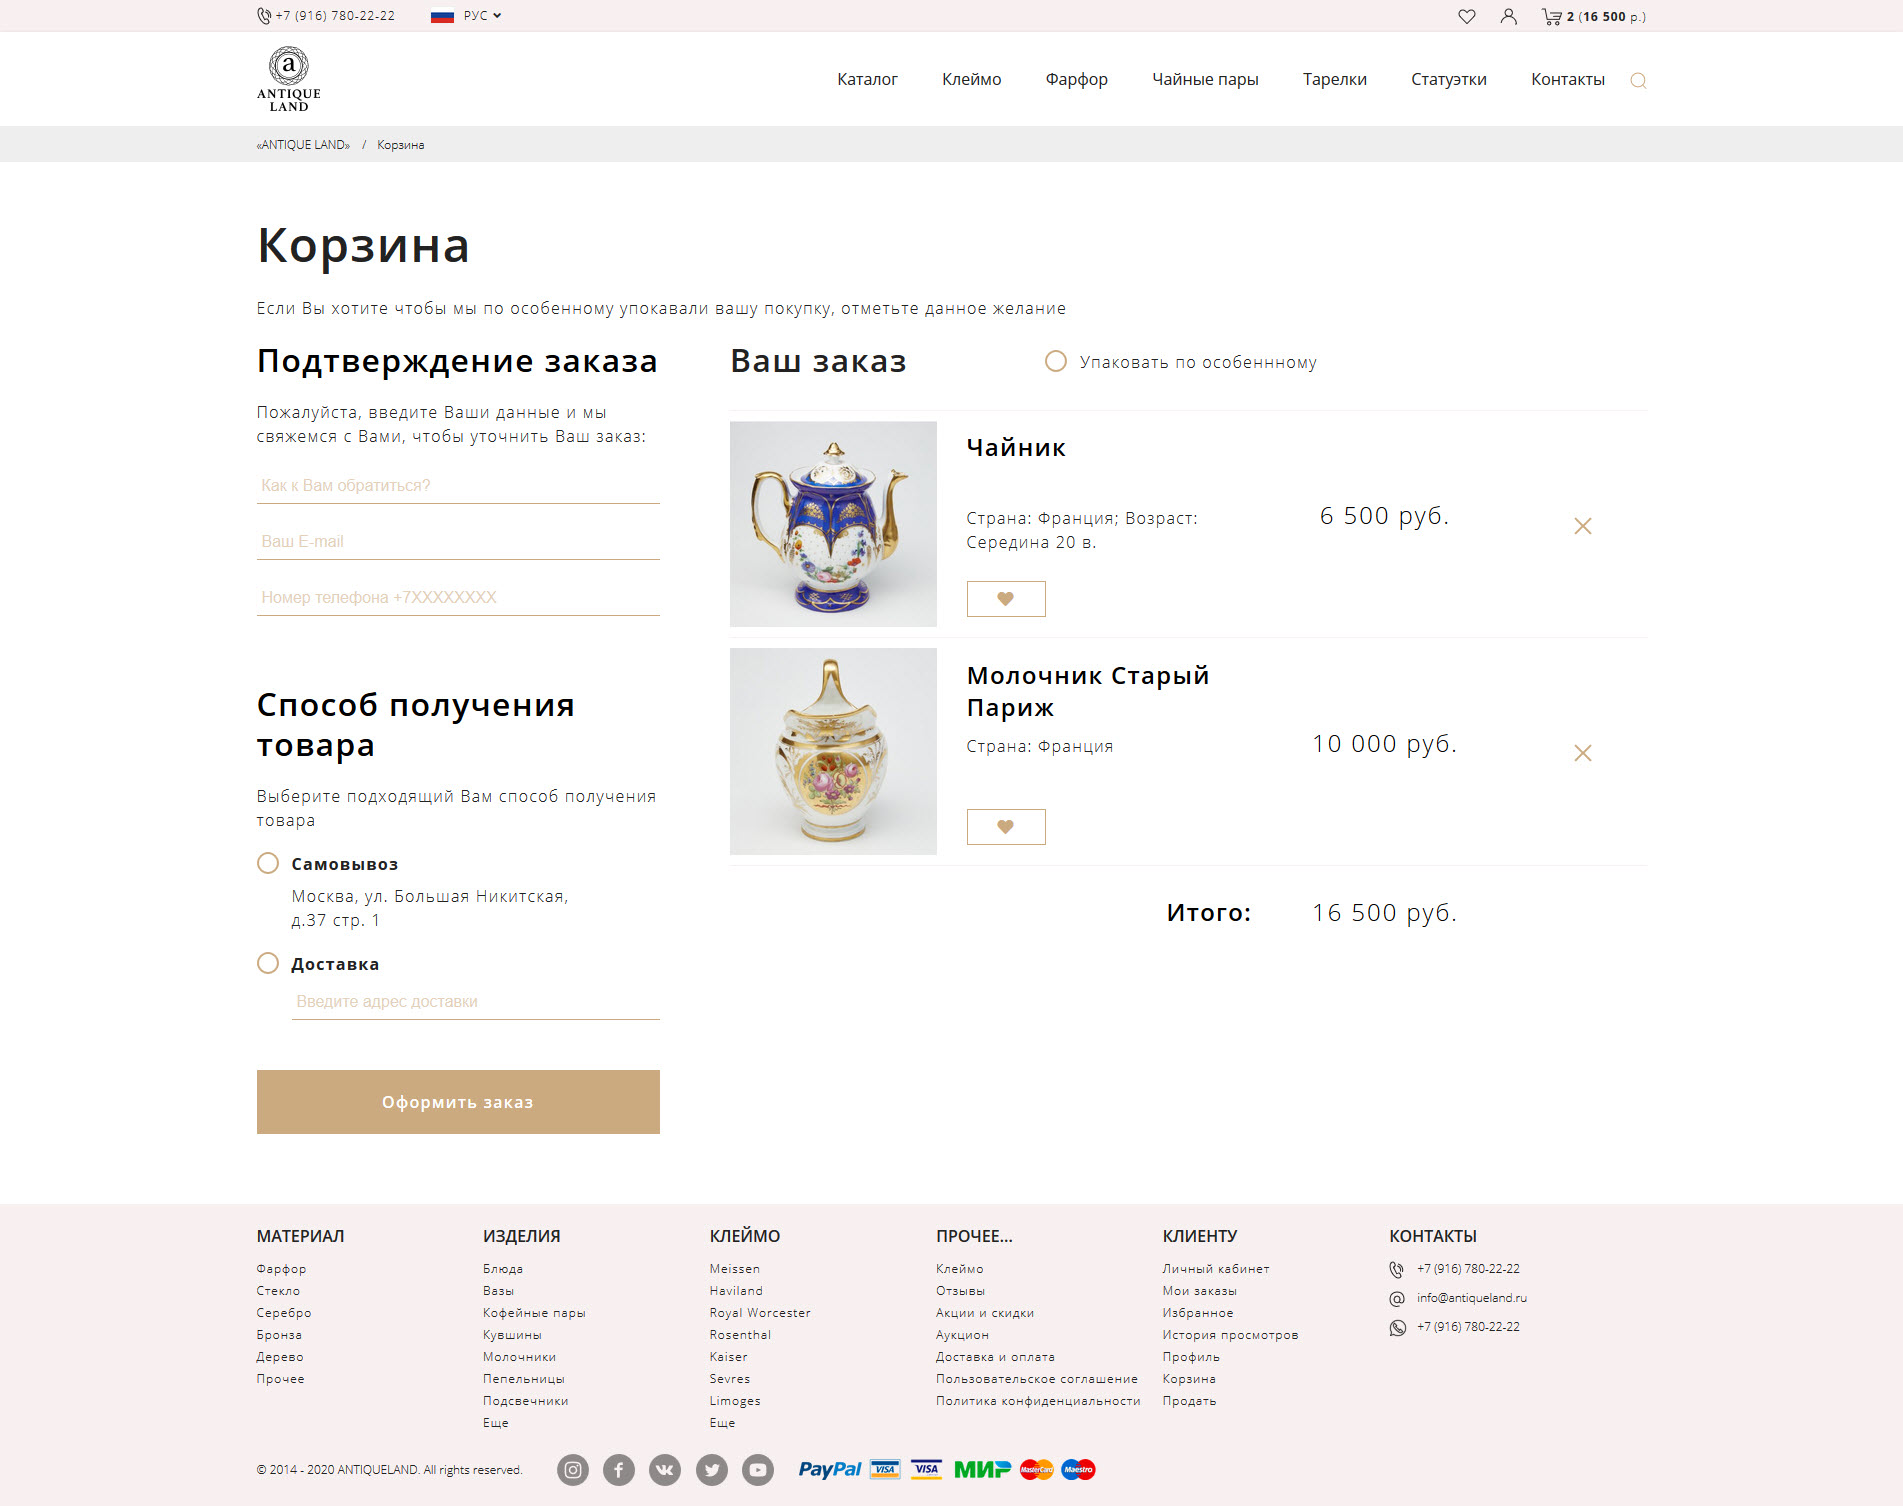Image resolution: width=1903 pixels, height=1506 pixels.
Task: Open the user account icon
Action: pos(1508,16)
